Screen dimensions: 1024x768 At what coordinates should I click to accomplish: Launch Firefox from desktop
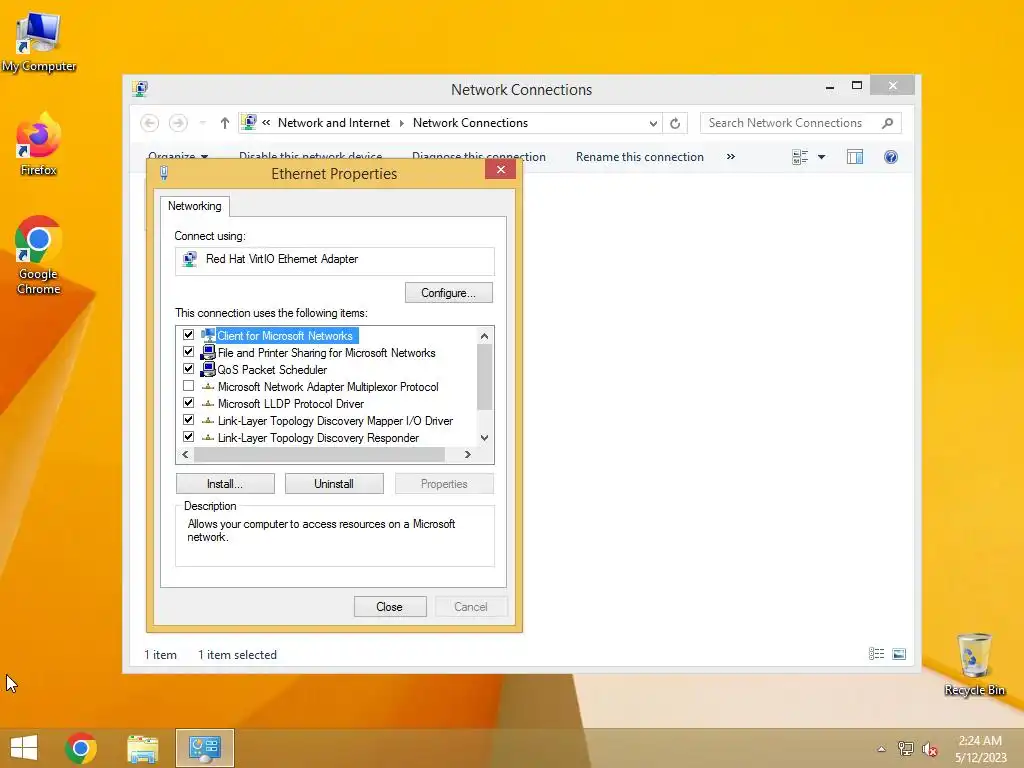pyautogui.click(x=39, y=145)
